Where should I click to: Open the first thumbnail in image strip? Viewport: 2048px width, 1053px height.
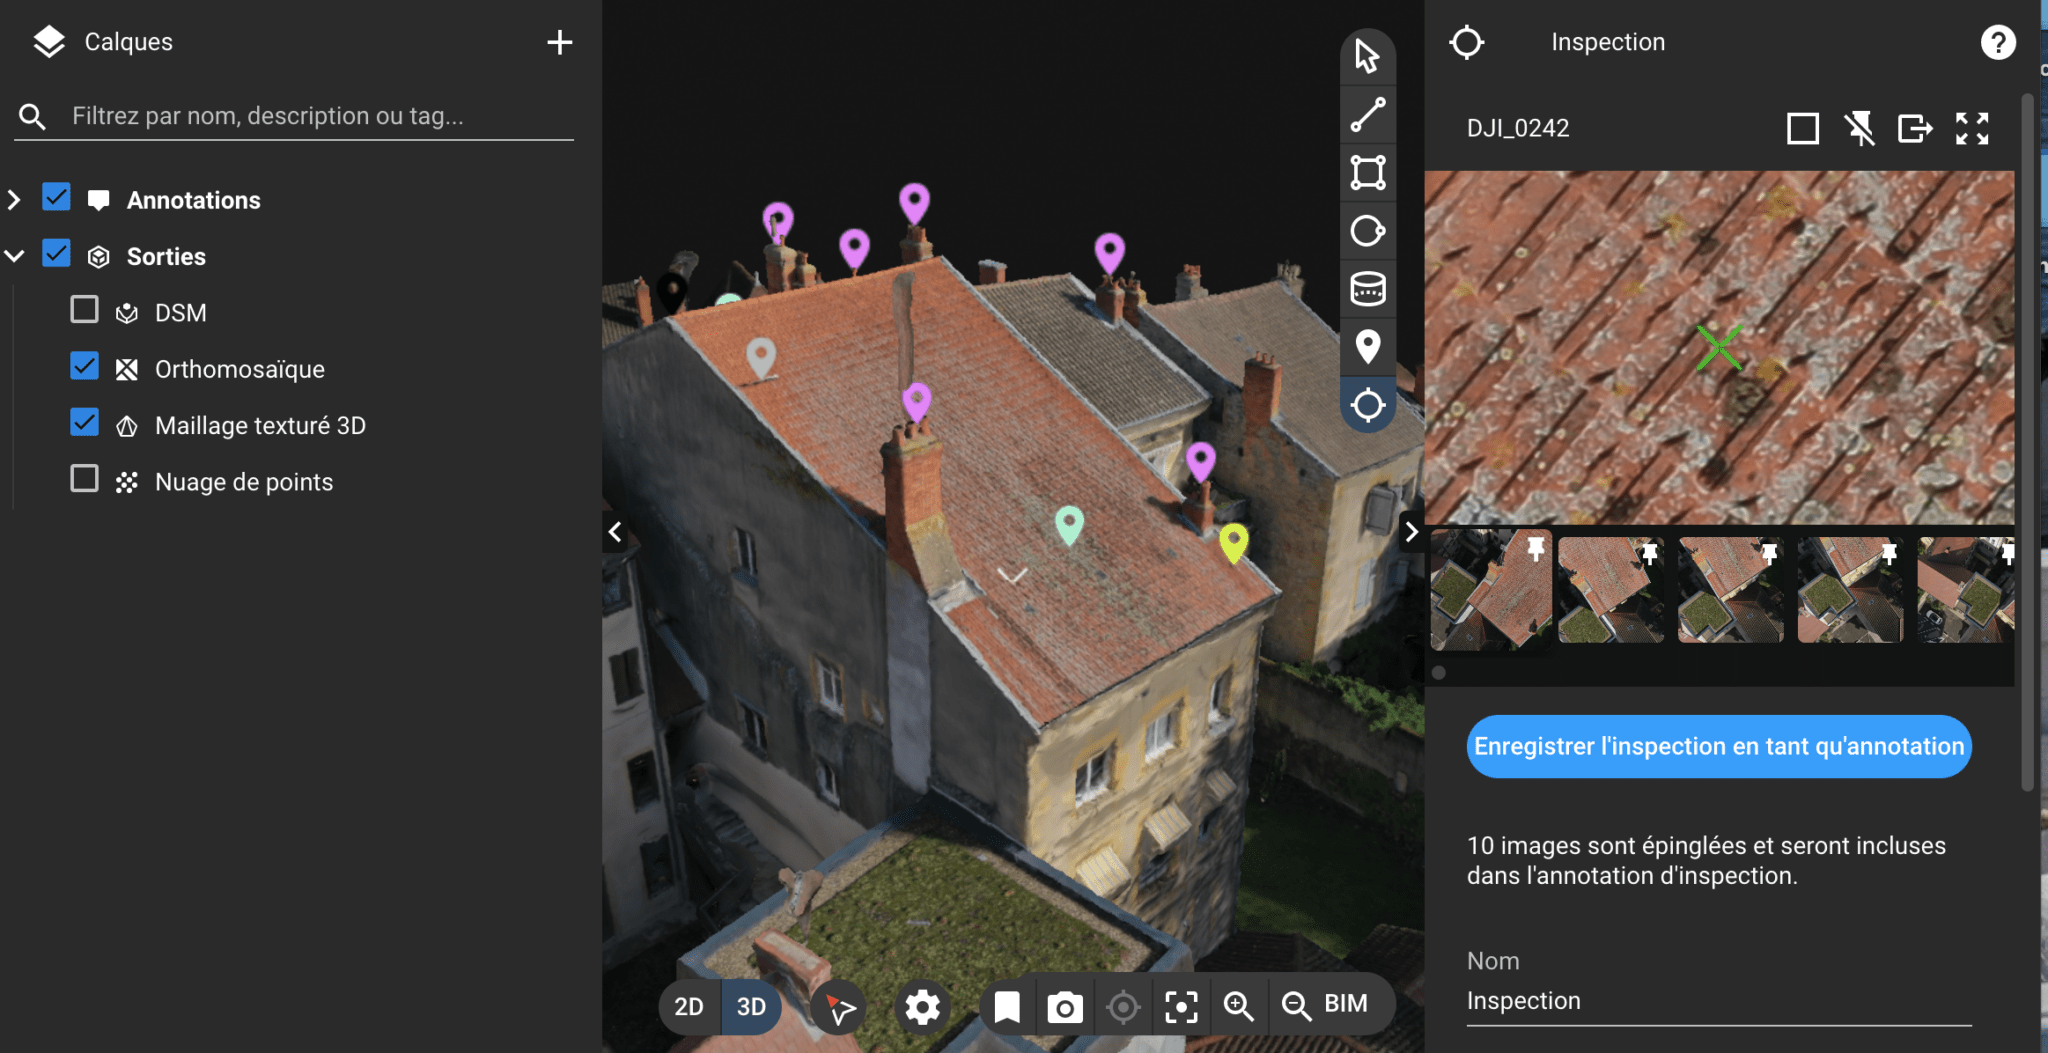click(1491, 590)
